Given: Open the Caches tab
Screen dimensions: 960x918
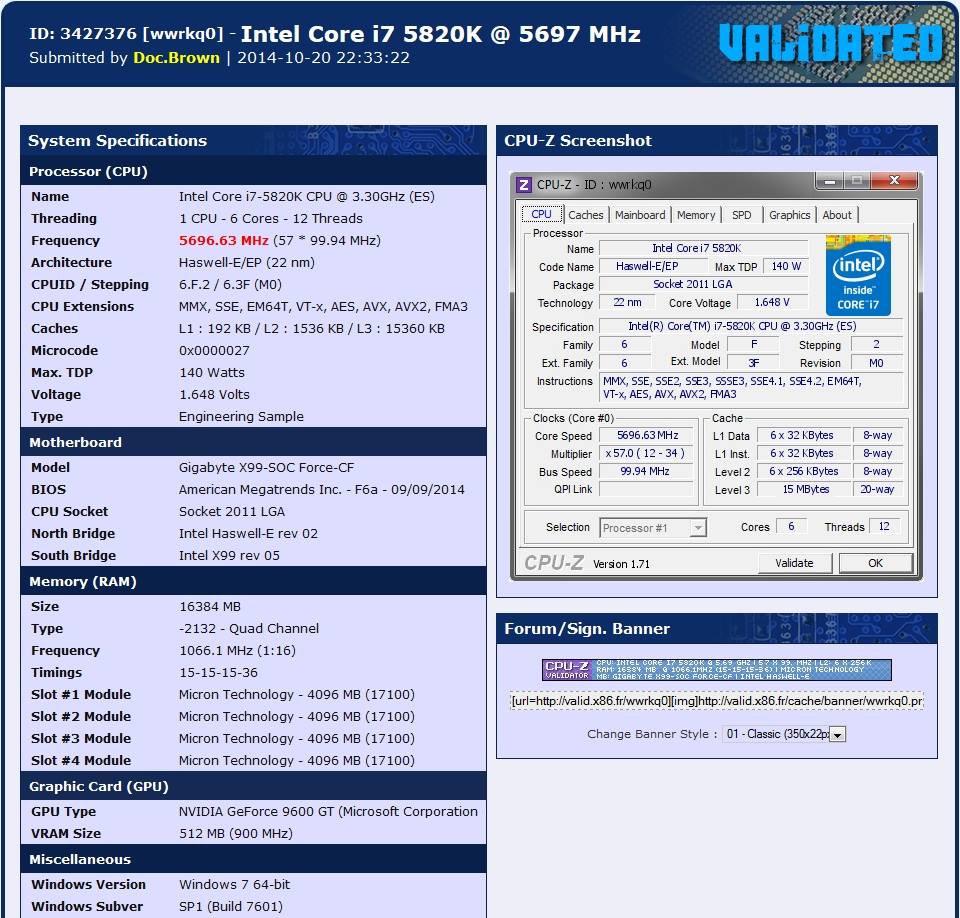Looking at the screenshot, I should point(585,215).
